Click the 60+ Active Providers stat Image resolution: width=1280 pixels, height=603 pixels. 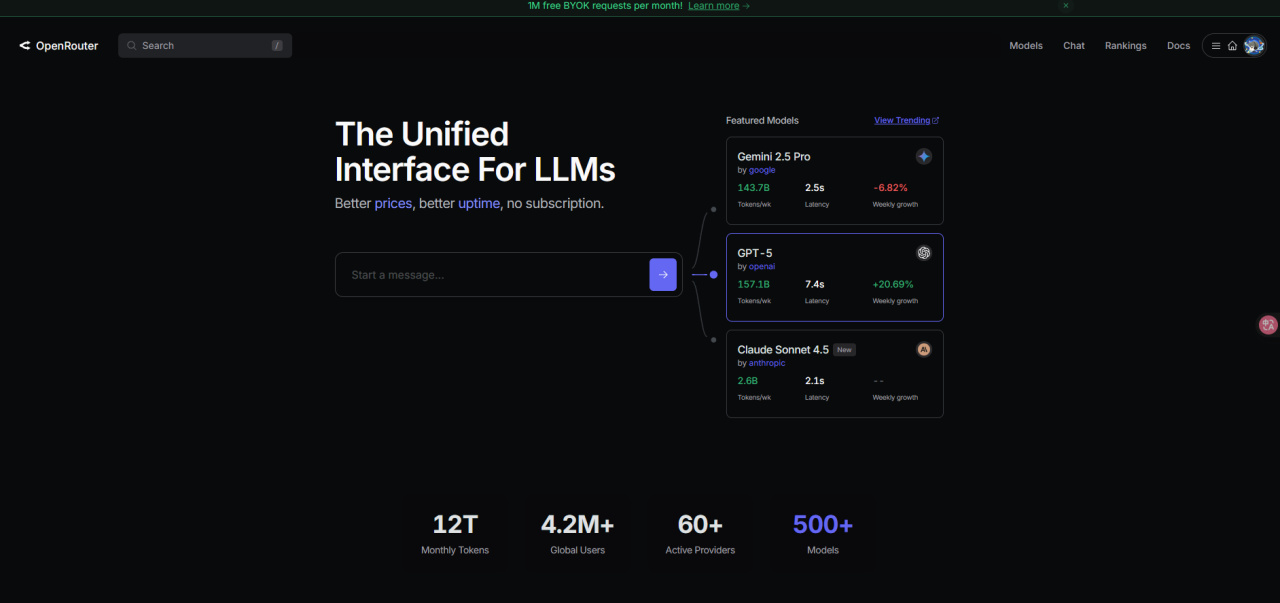click(700, 534)
